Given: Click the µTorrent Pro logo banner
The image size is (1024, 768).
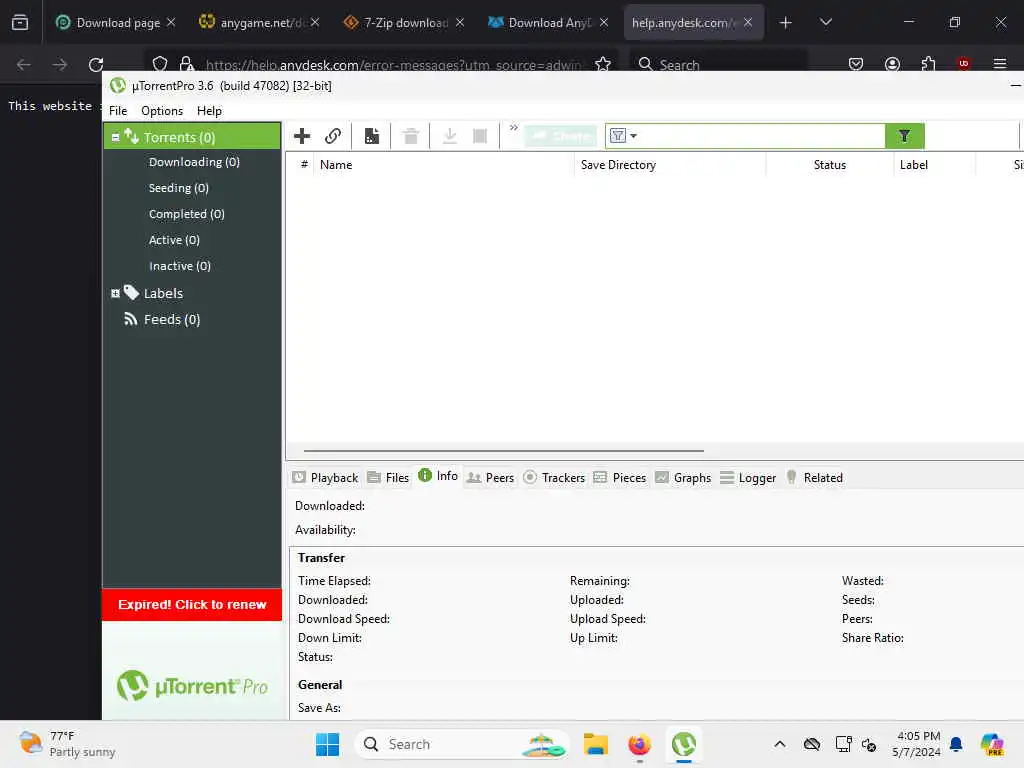Looking at the screenshot, I should point(192,686).
